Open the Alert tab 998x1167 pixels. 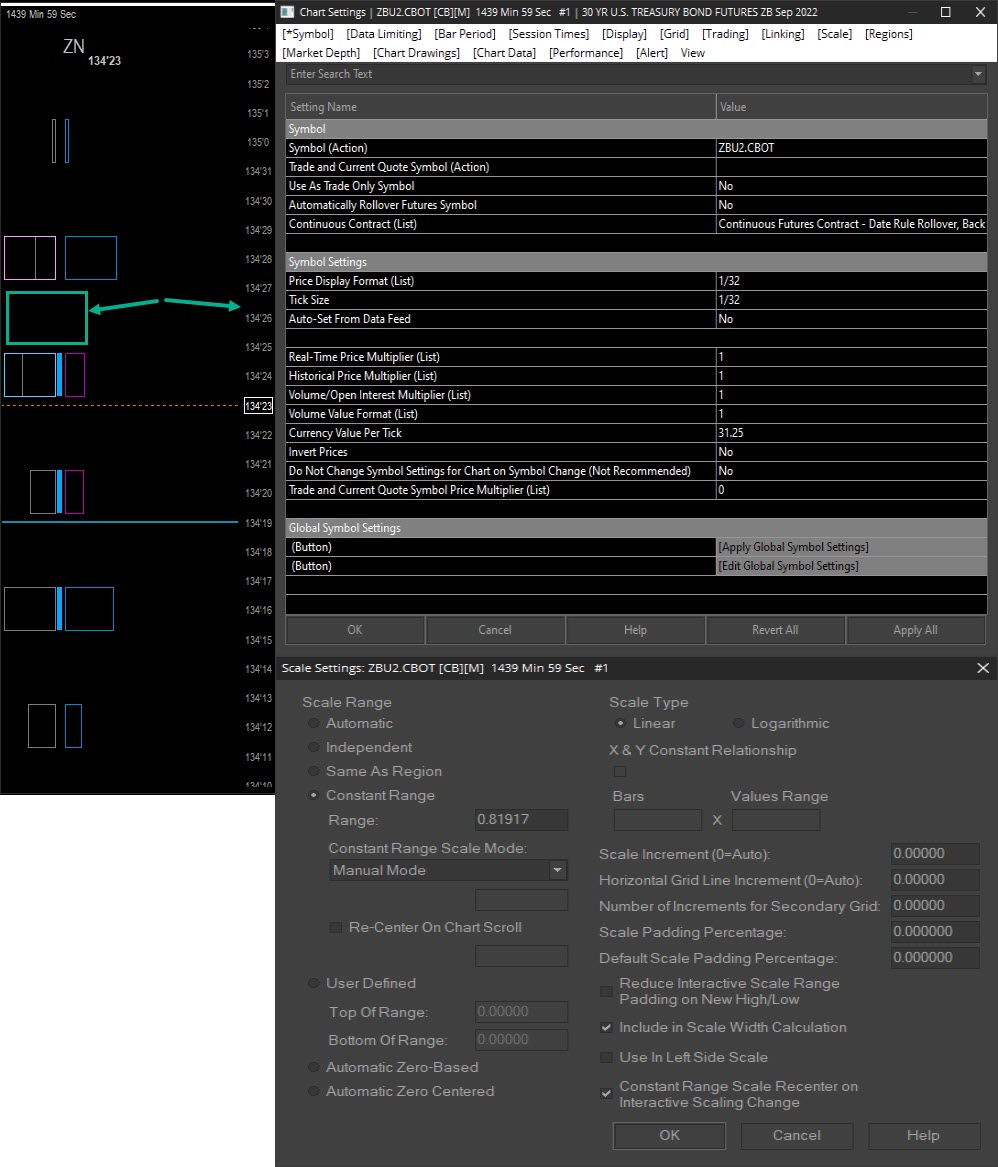[x=651, y=53]
